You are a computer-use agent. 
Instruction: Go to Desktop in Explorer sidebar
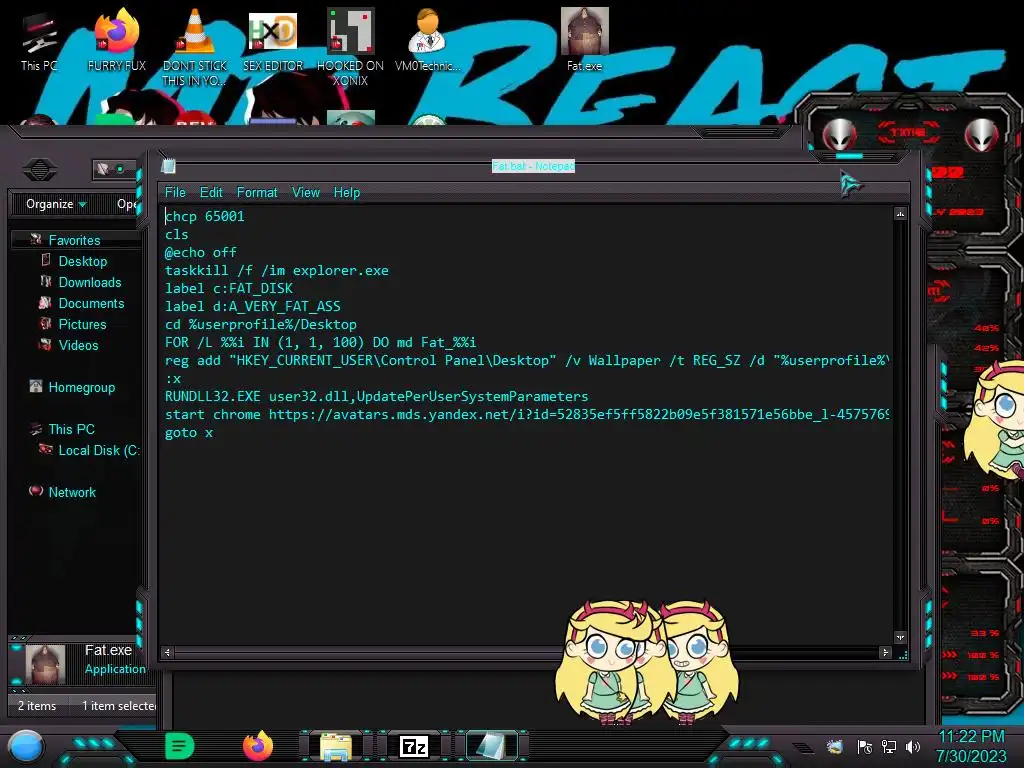[83, 261]
